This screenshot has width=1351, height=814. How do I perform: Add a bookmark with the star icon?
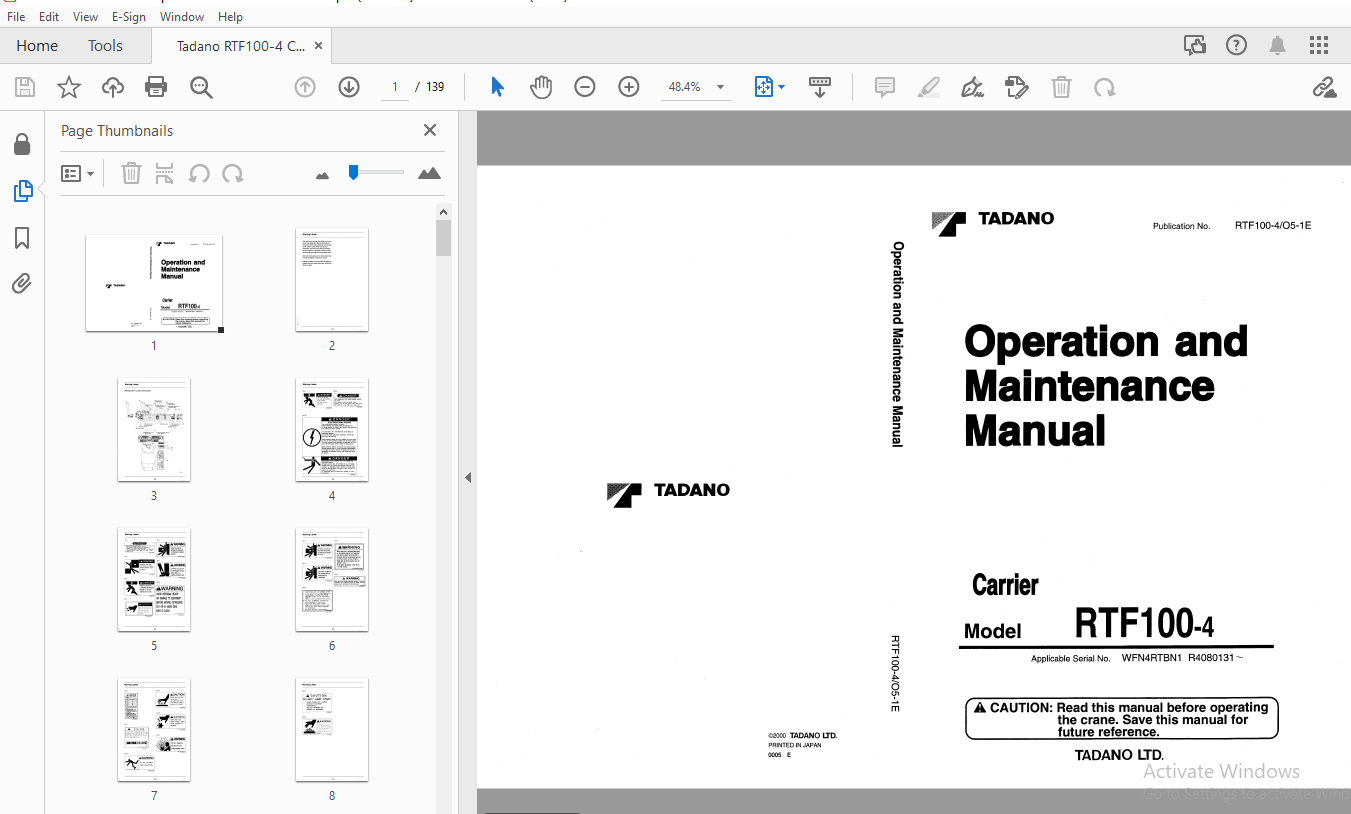pos(69,87)
